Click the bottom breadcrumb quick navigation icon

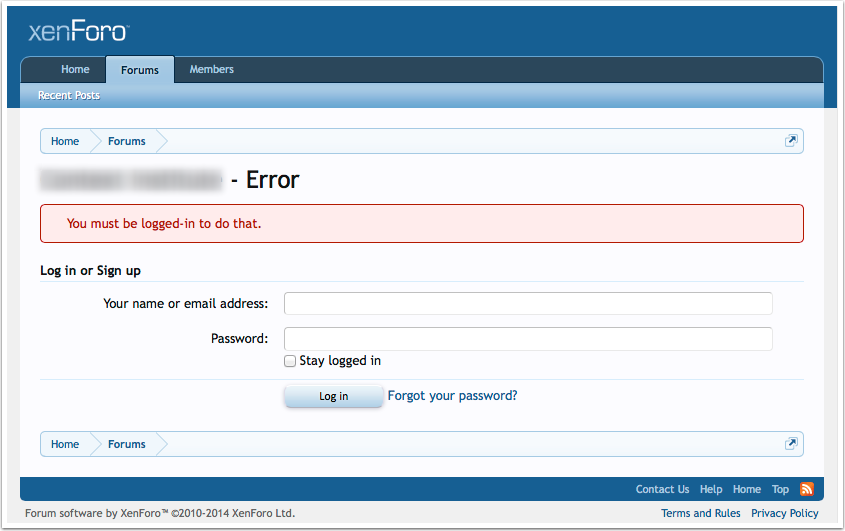coord(791,444)
